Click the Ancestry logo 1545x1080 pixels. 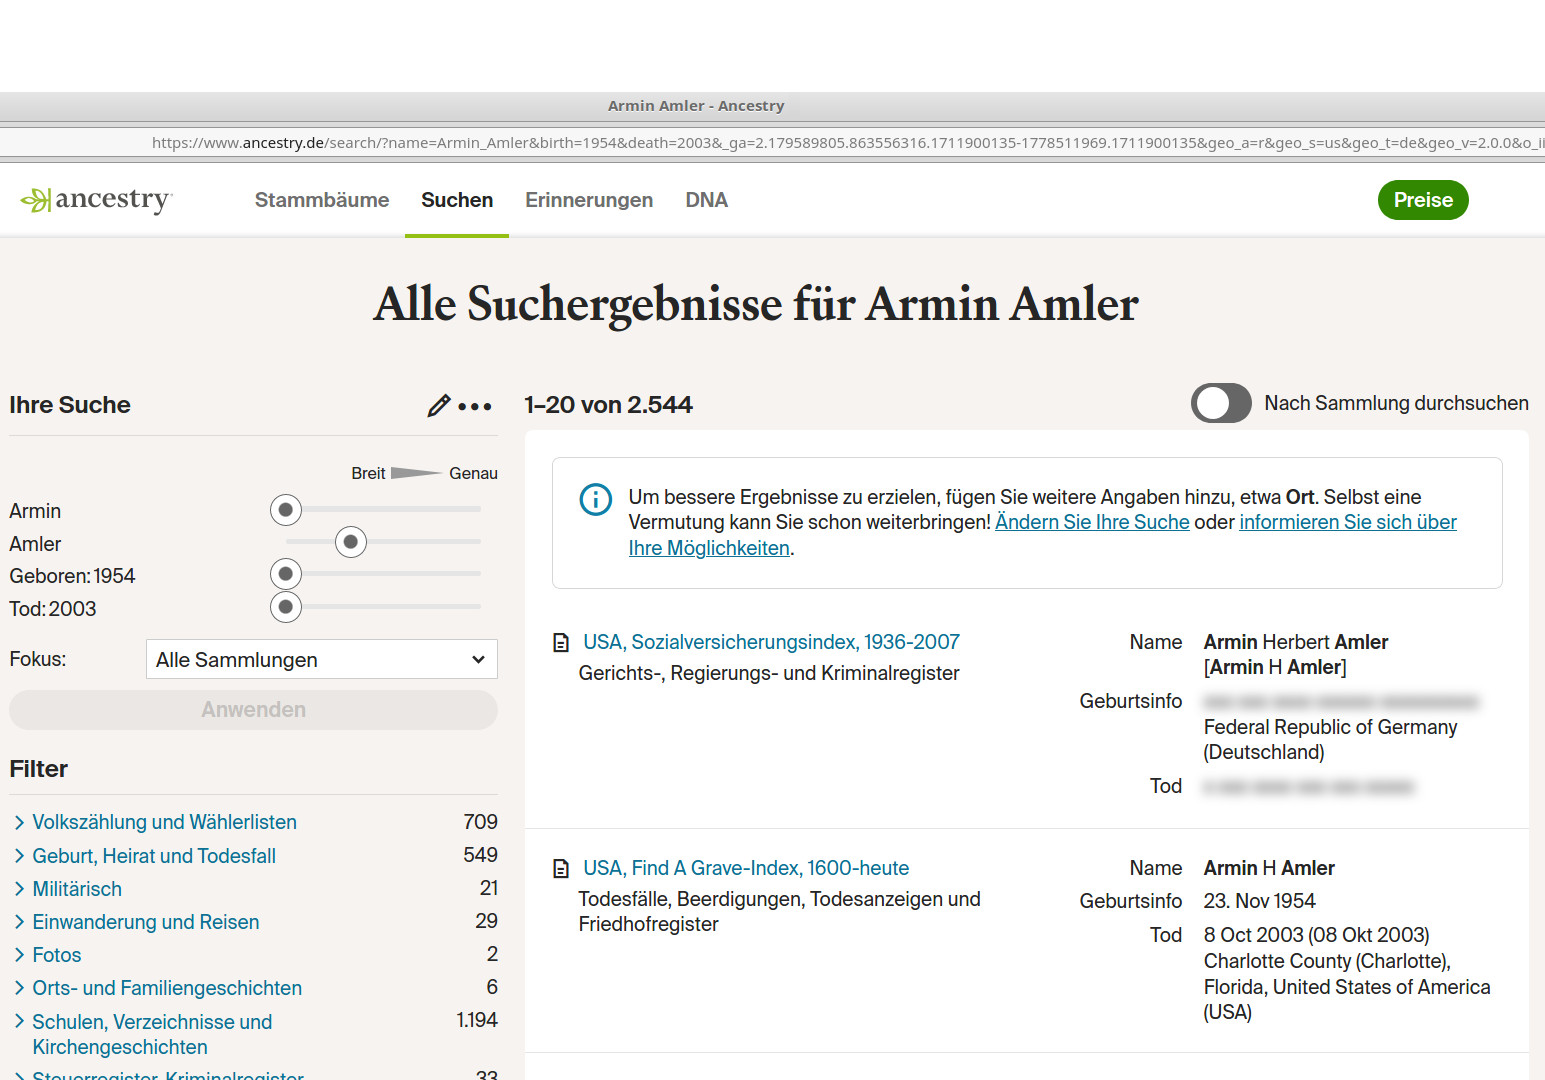[x=96, y=200]
